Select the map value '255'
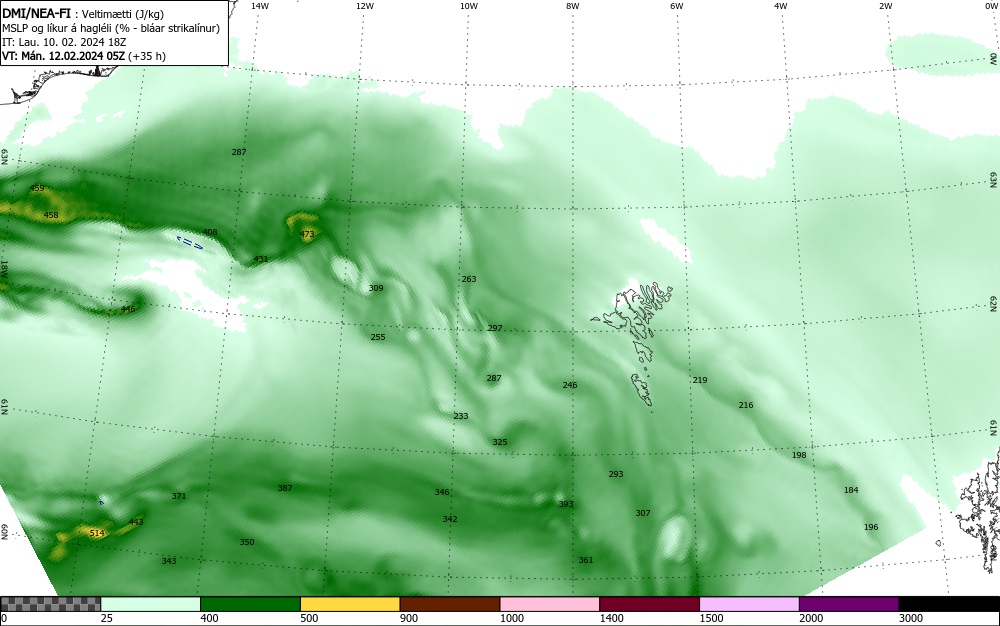1000x626 pixels. pyautogui.click(x=378, y=337)
